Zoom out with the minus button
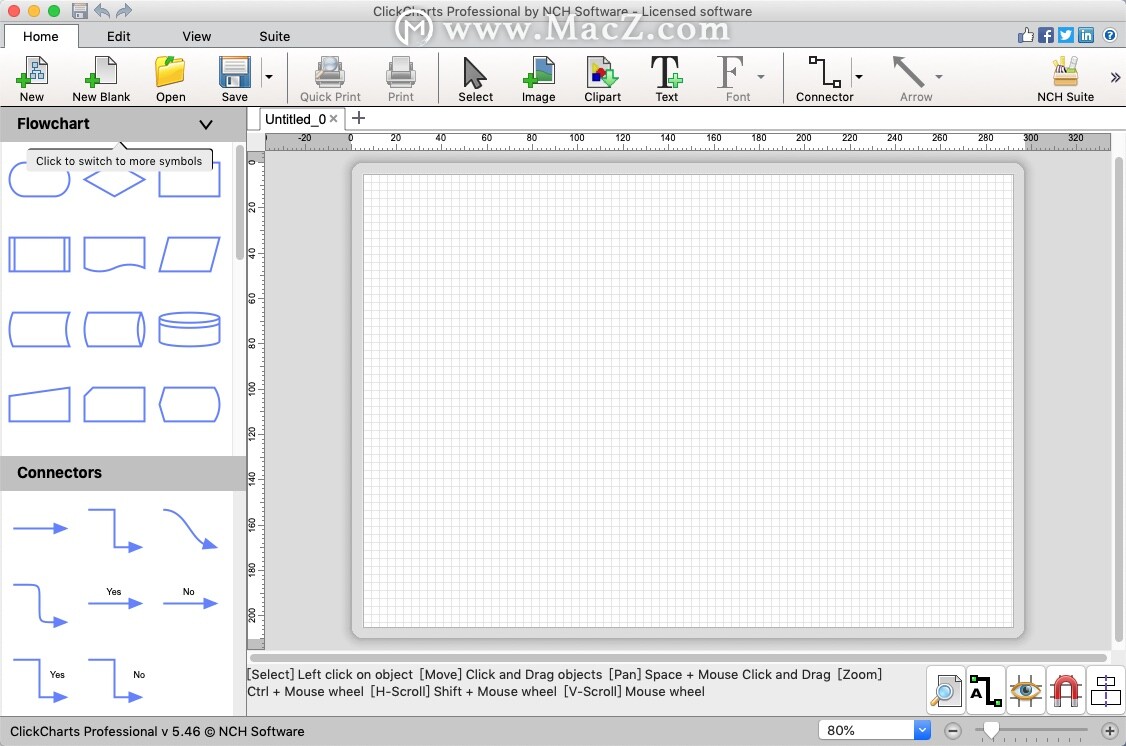The height and width of the screenshot is (746, 1126). [x=953, y=731]
